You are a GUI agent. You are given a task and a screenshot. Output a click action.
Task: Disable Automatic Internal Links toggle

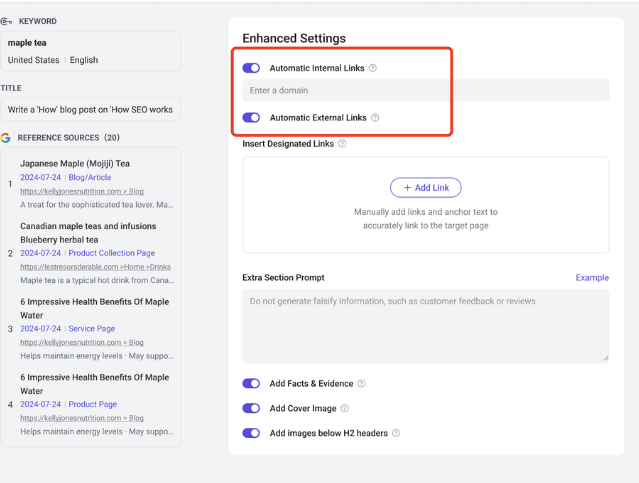pos(251,68)
